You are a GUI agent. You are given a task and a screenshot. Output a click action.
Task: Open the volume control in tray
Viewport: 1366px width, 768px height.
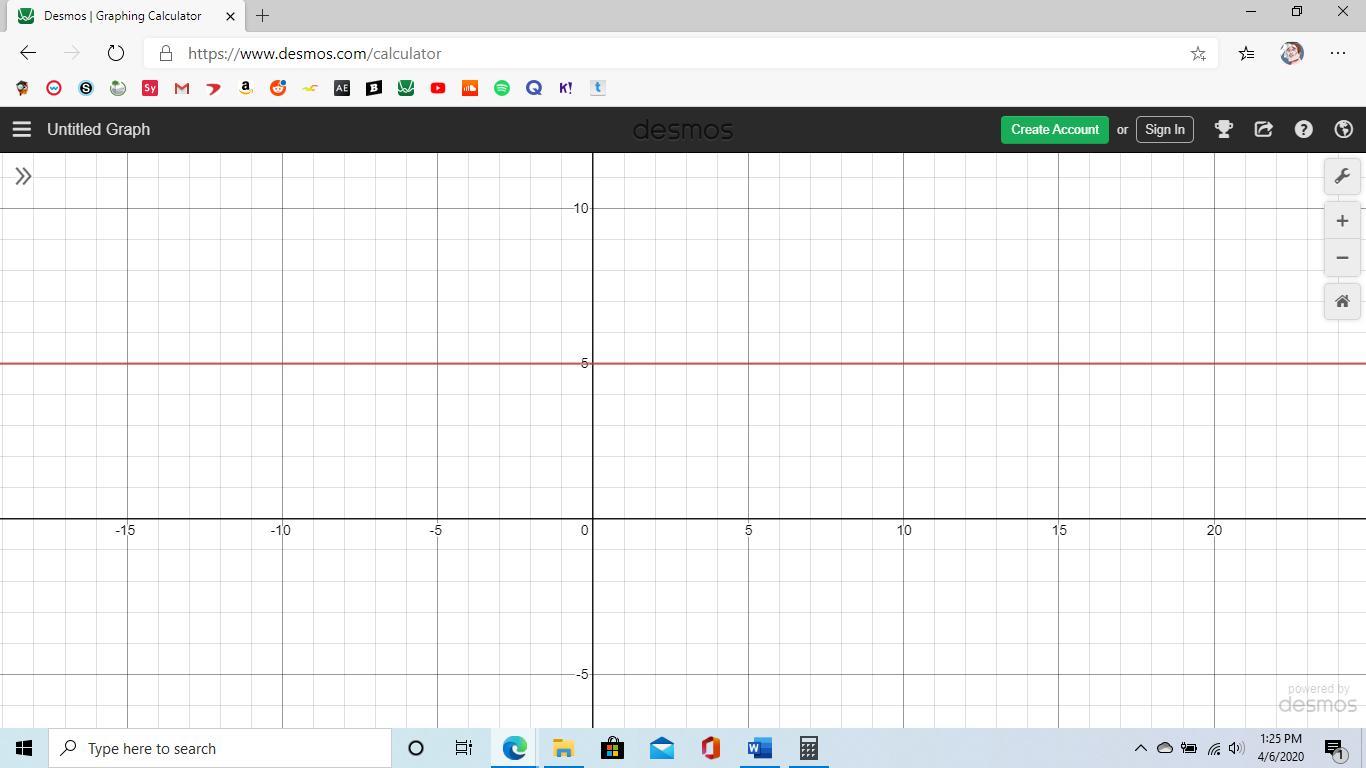(x=1236, y=748)
